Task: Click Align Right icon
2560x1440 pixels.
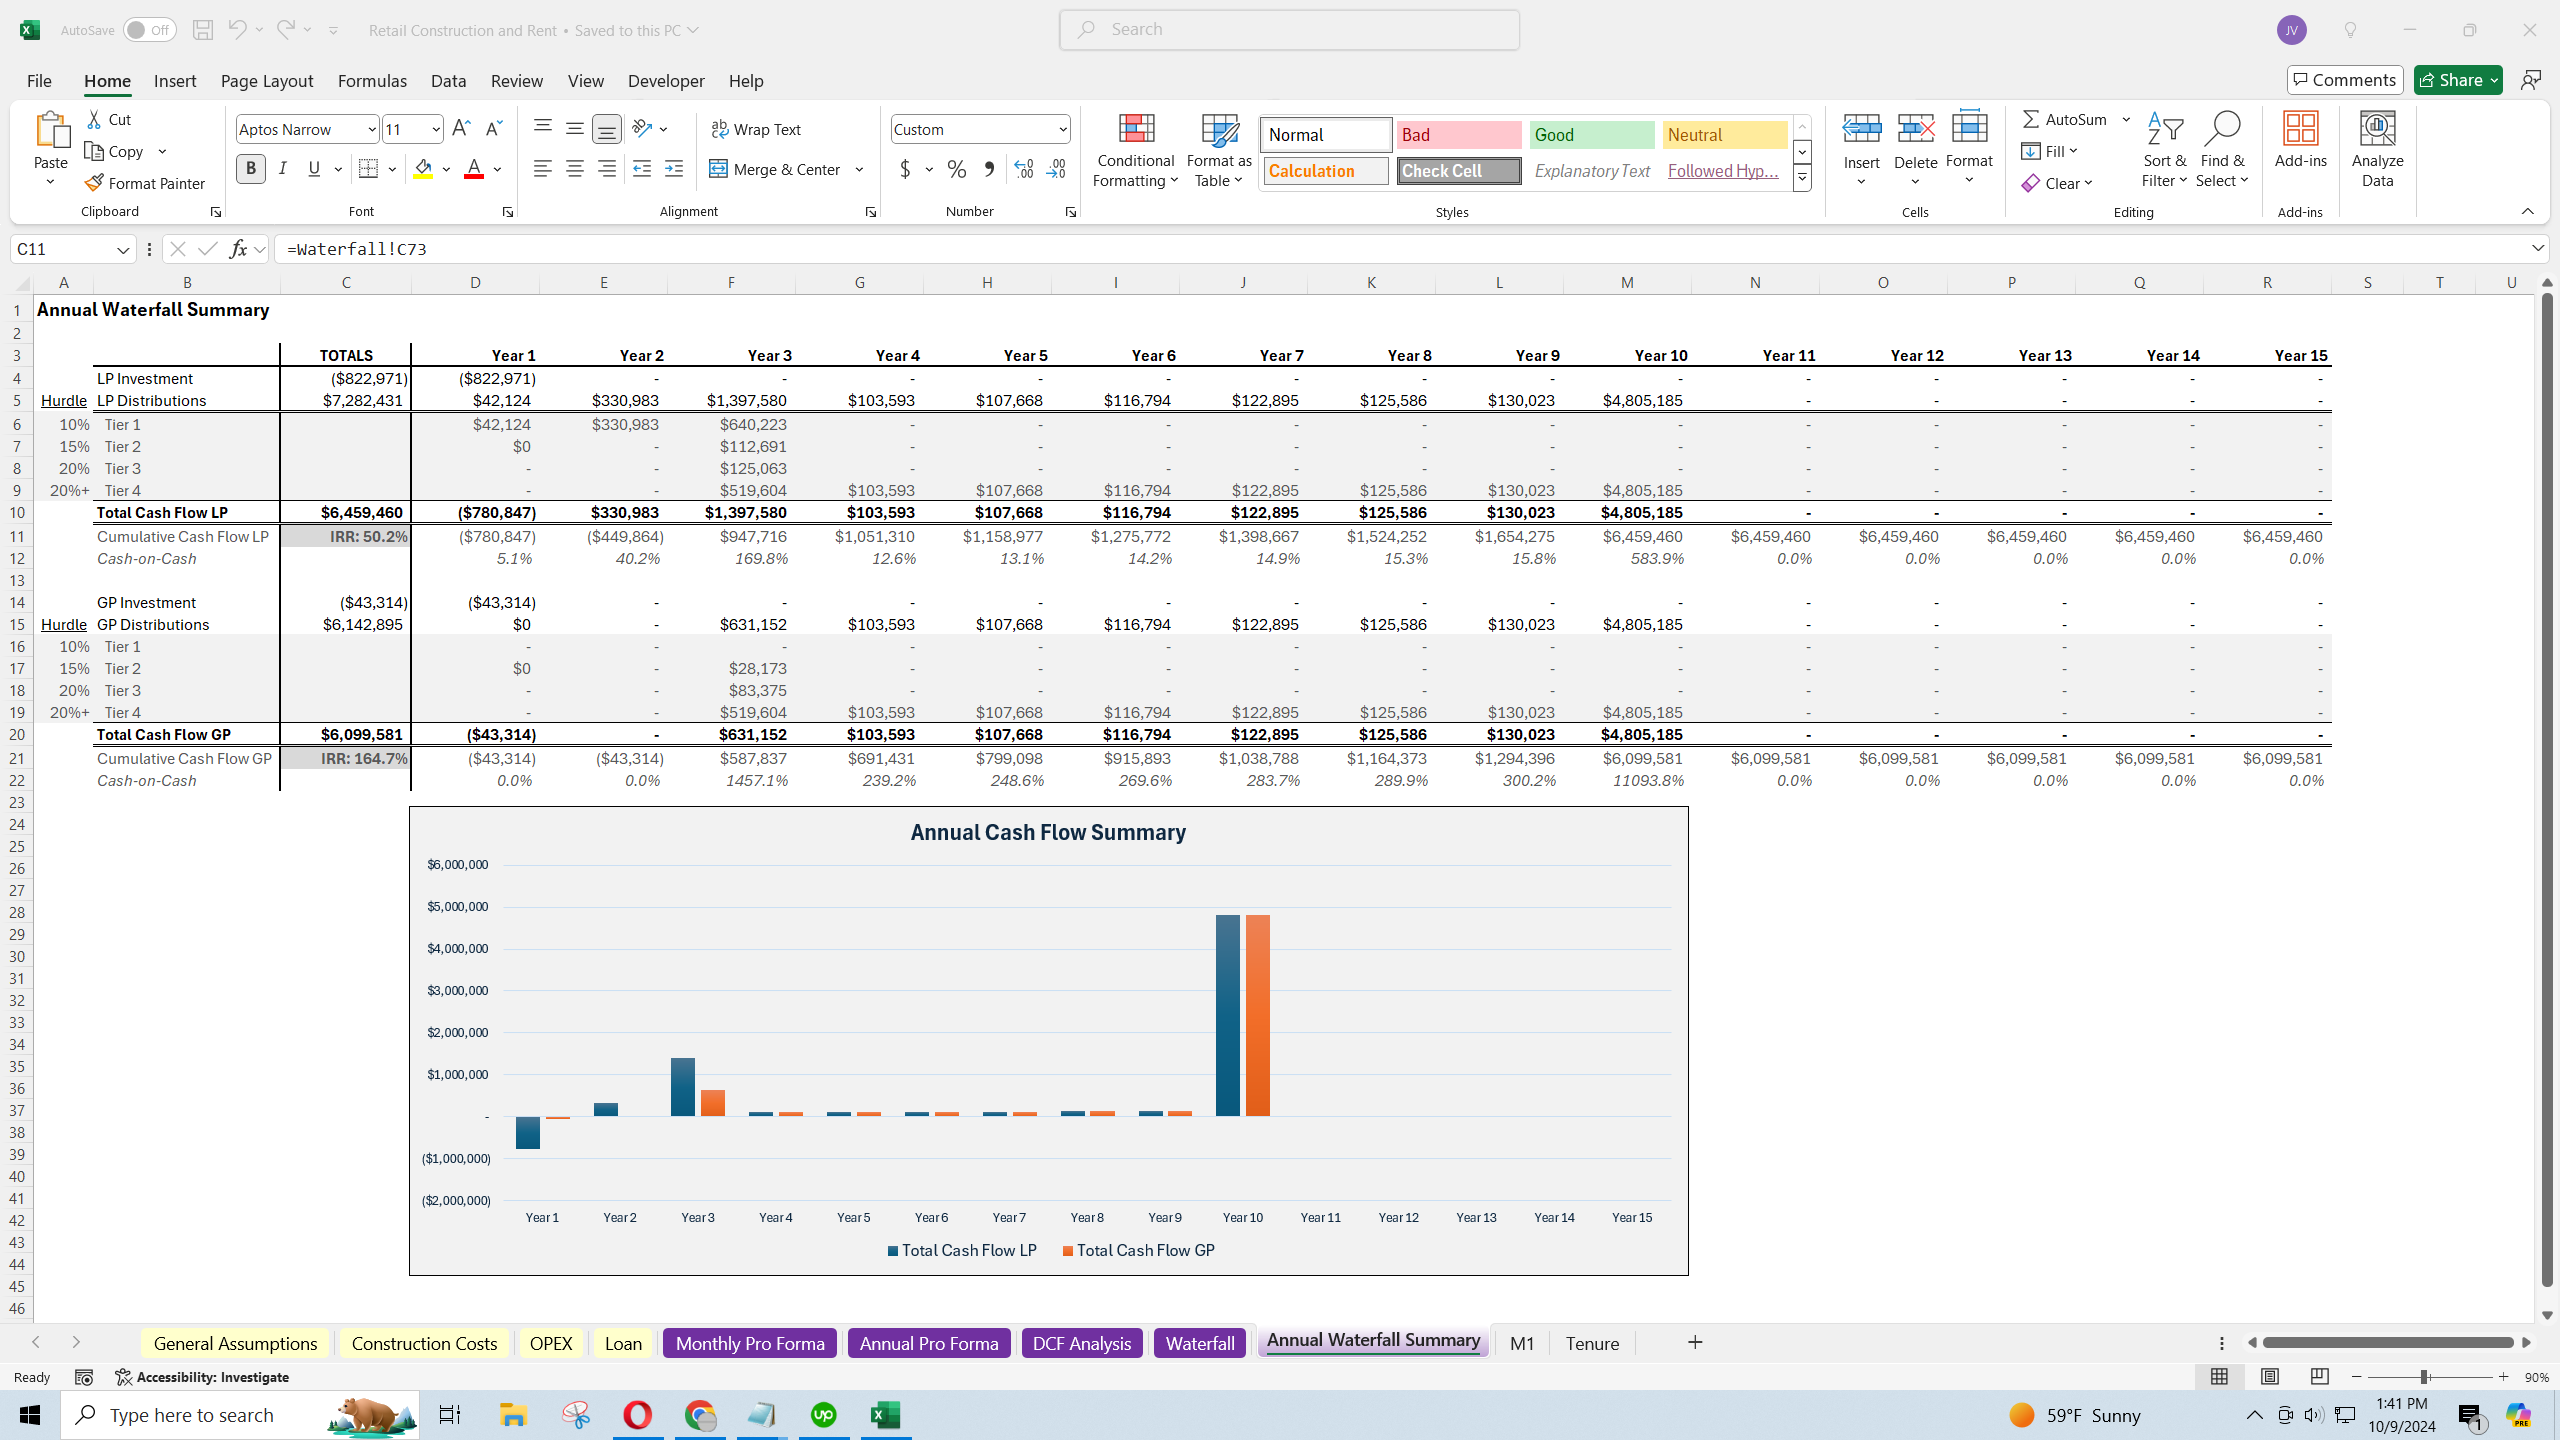Action: (607, 169)
